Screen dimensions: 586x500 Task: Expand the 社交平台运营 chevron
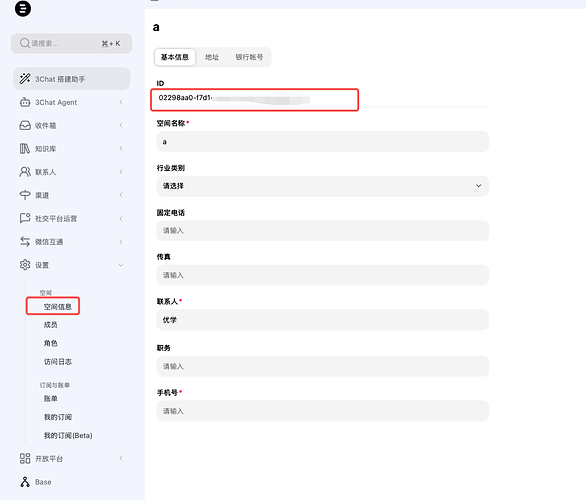(x=121, y=218)
